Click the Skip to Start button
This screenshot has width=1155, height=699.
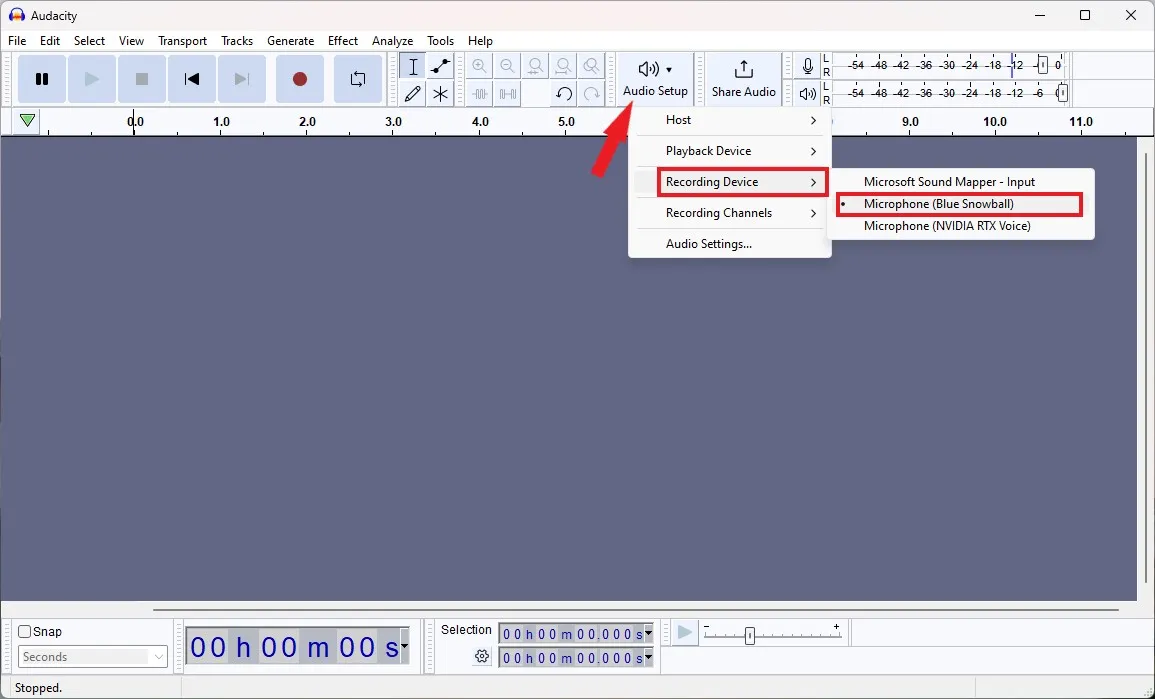192,78
